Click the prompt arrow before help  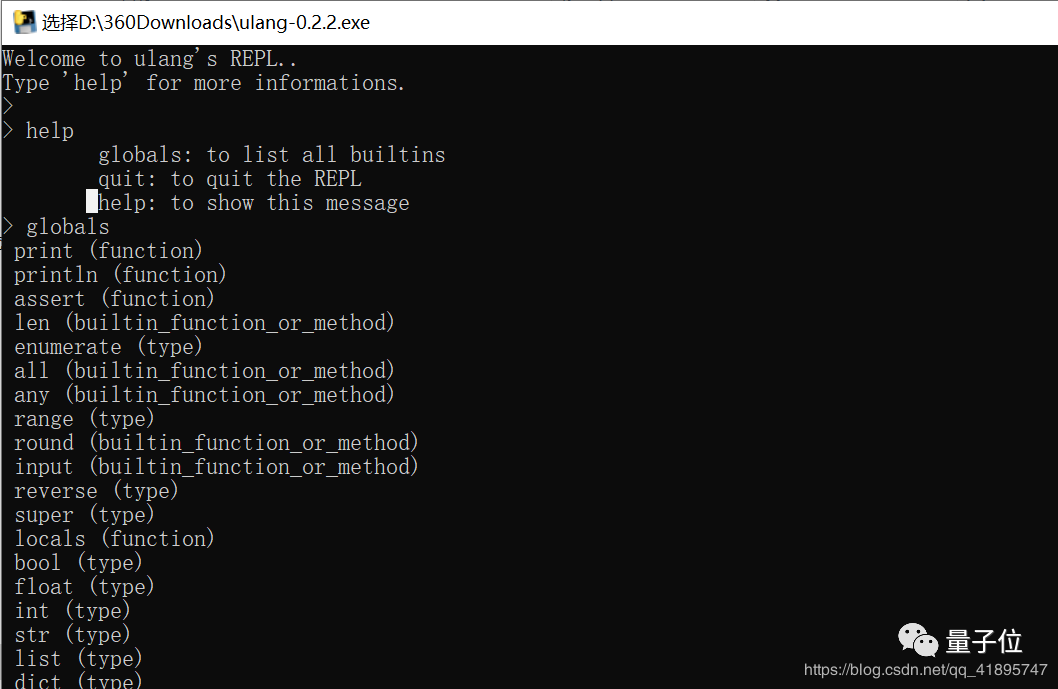(x=7, y=130)
